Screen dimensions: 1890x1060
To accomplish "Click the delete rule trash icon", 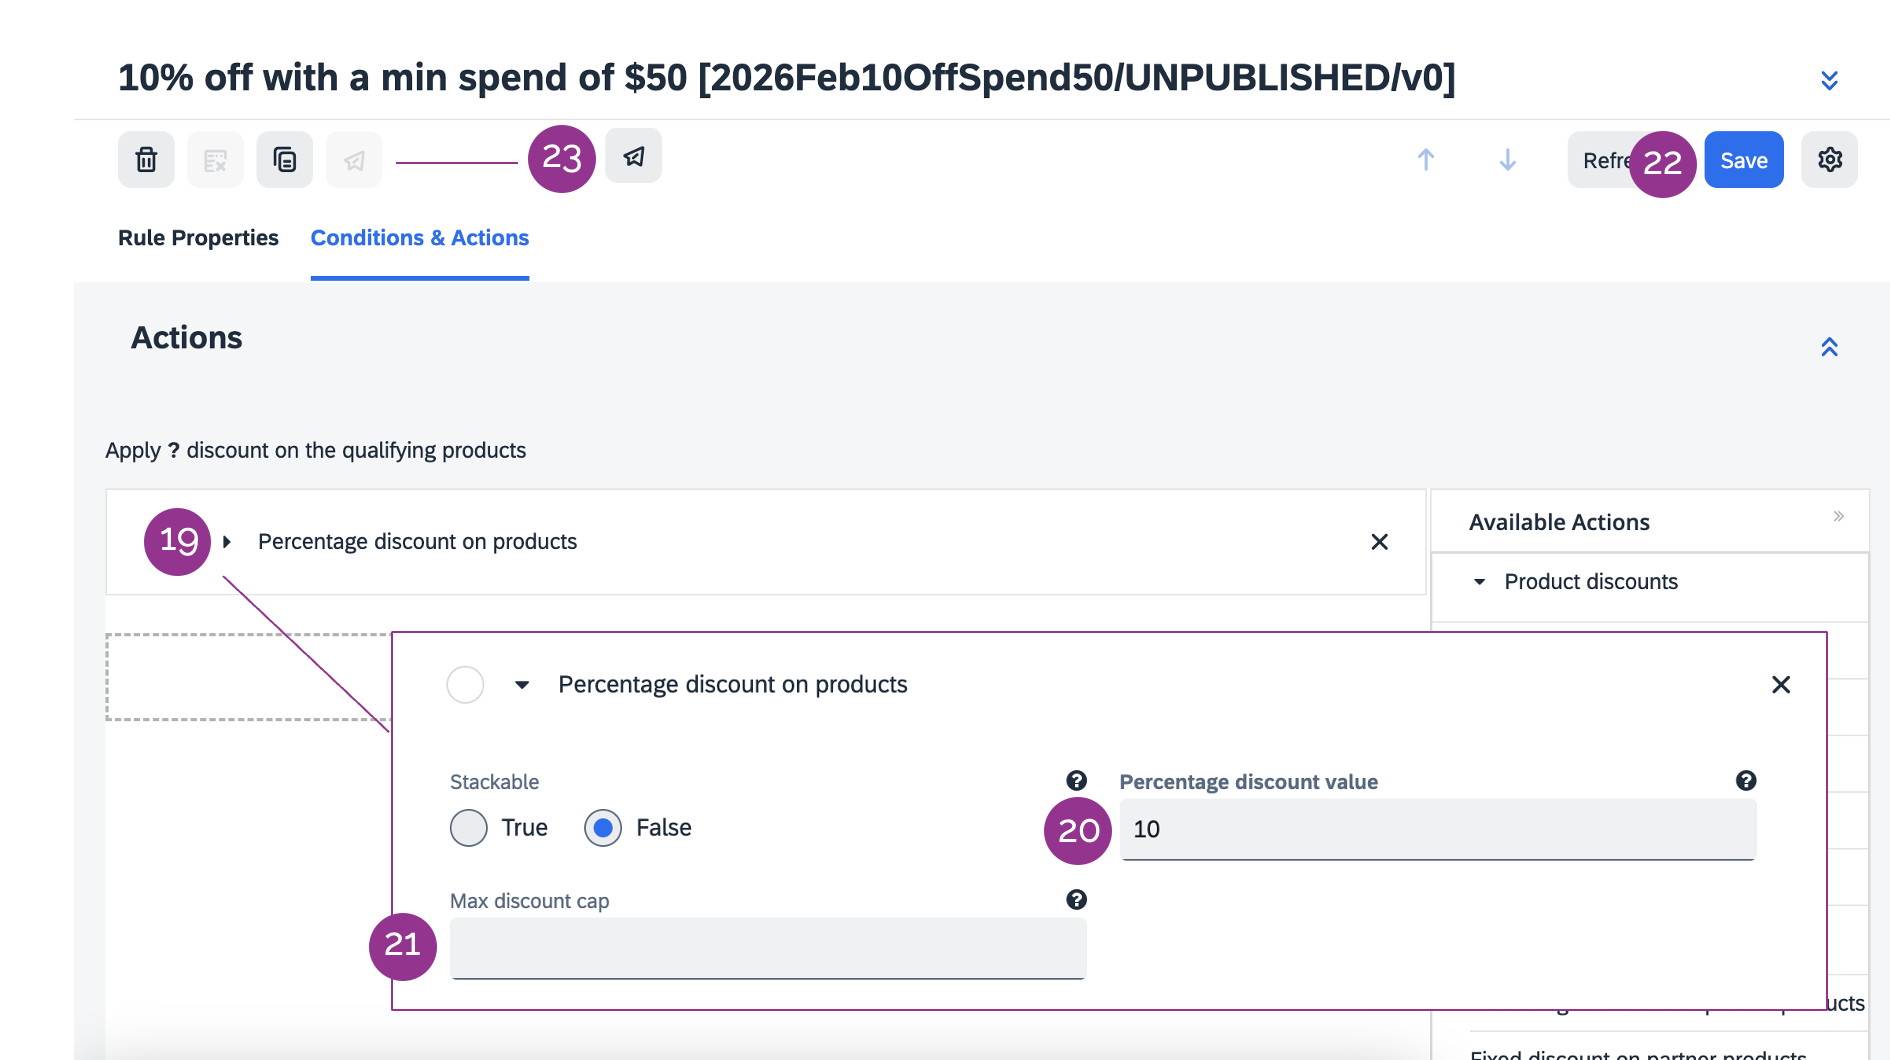I will coord(146,160).
